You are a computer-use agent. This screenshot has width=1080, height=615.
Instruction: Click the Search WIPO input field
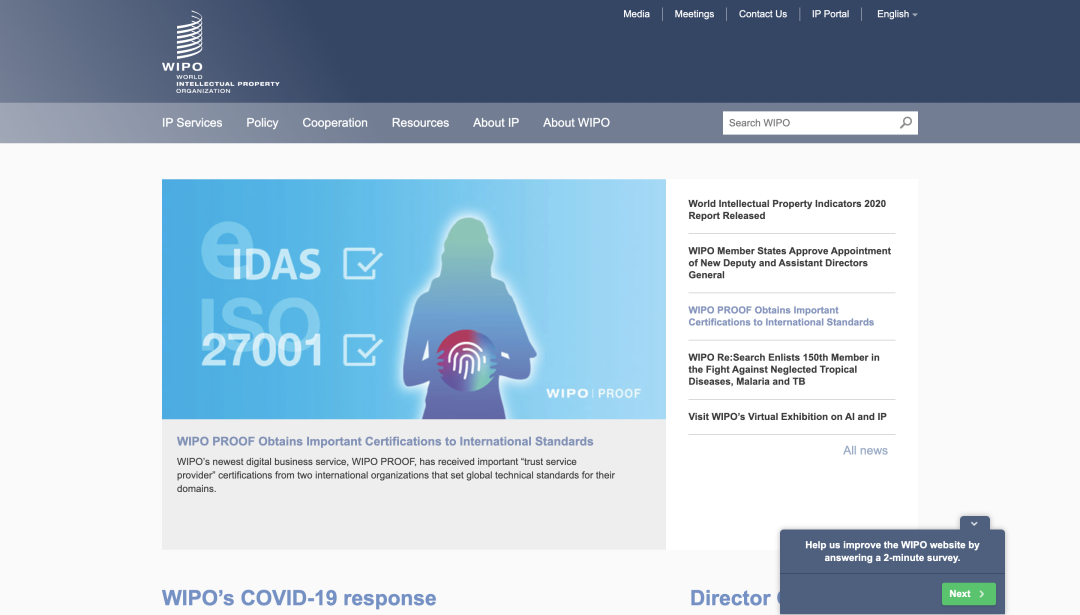pyautogui.click(x=808, y=123)
